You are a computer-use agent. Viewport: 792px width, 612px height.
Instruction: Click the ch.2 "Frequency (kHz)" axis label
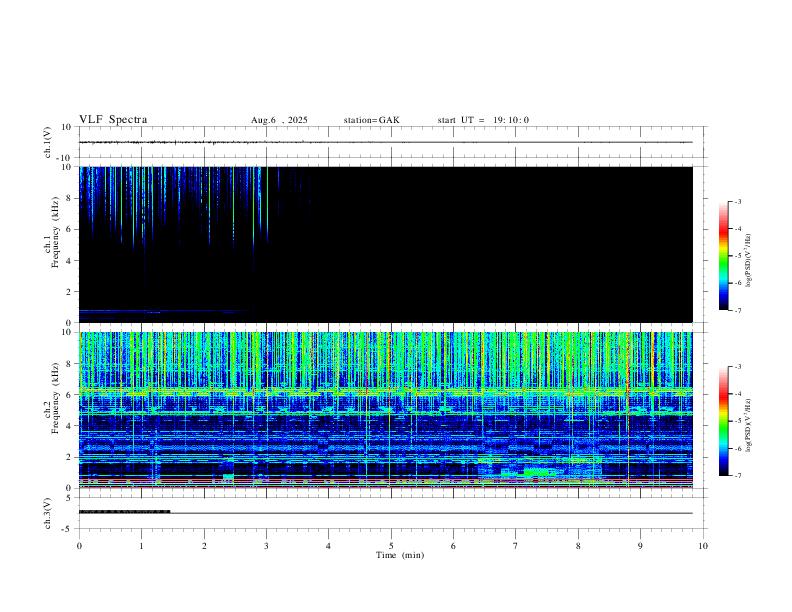[56, 398]
